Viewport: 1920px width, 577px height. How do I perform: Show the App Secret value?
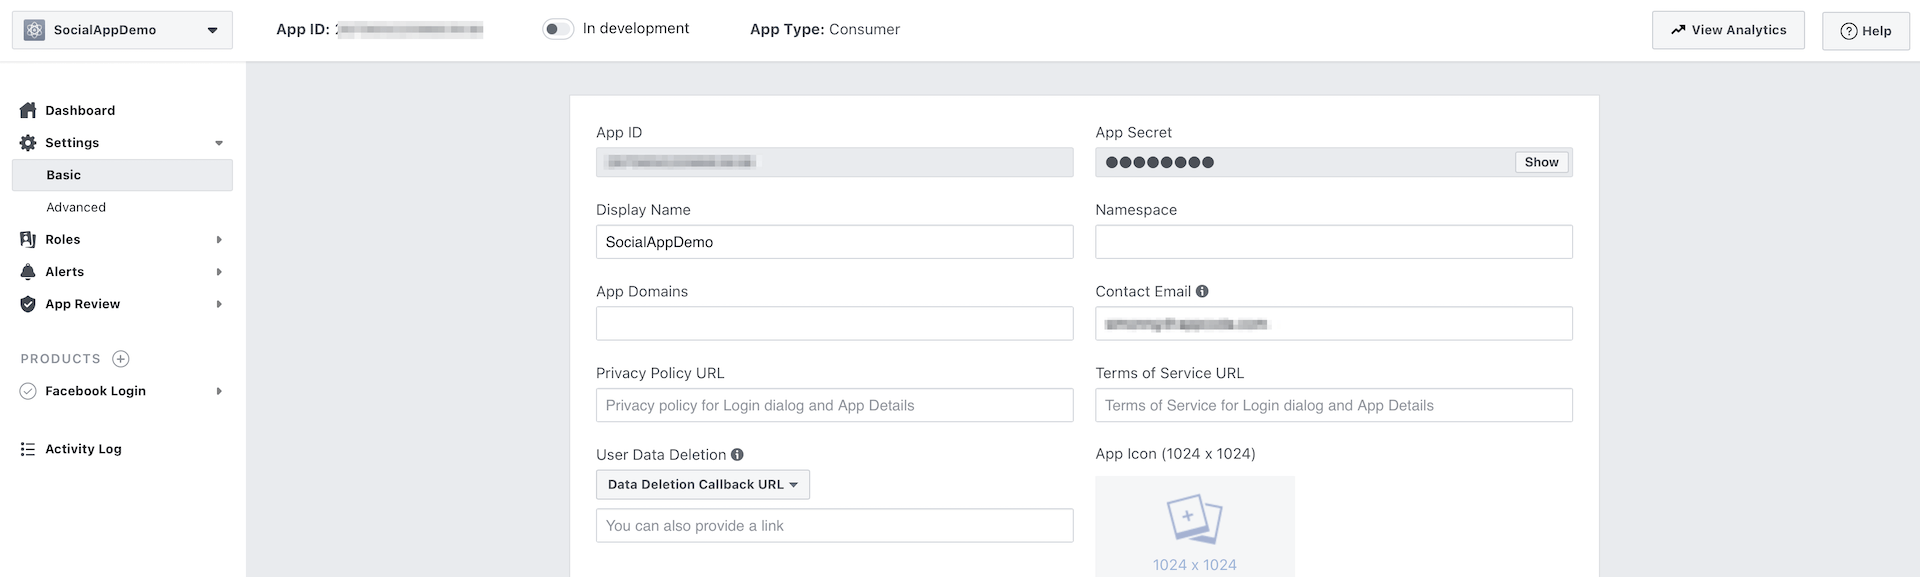(1541, 162)
